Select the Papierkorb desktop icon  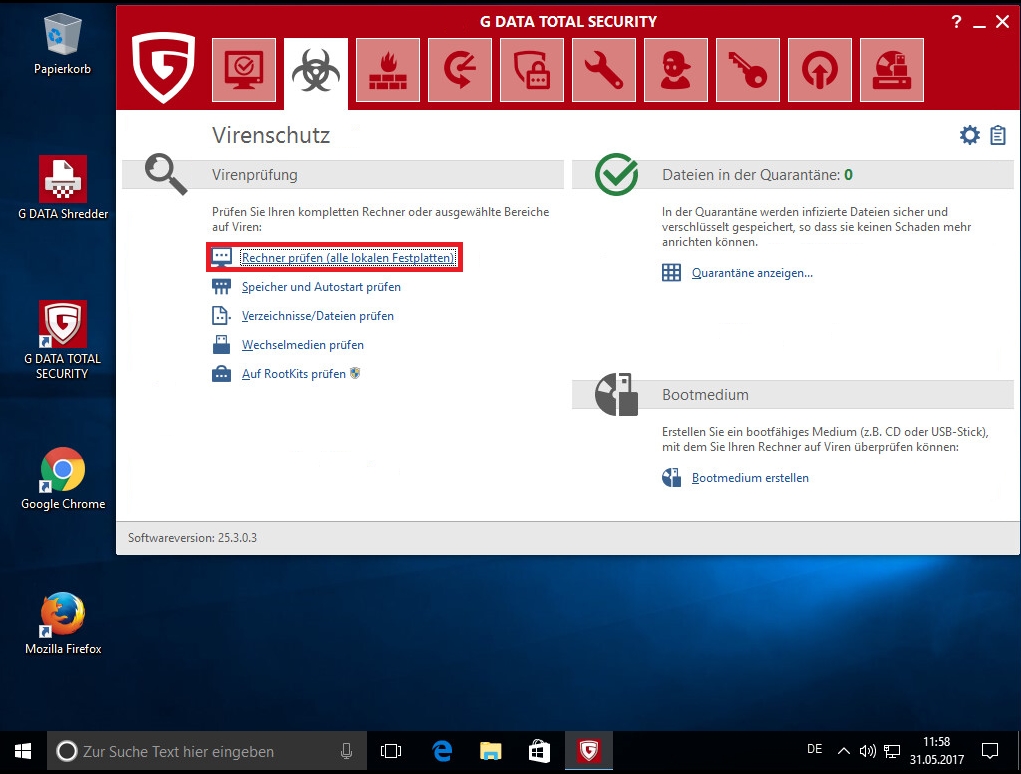pyautogui.click(x=63, y=44)
